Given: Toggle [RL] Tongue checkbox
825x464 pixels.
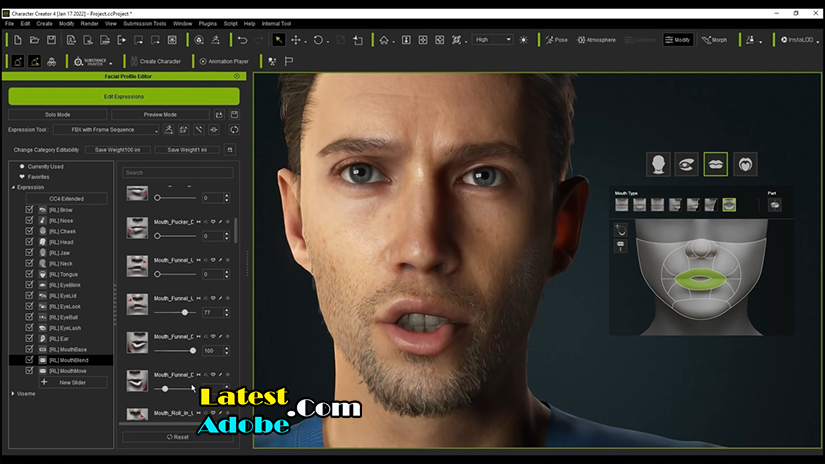Looking at the screenshot, I should click(x=29, y=274).
